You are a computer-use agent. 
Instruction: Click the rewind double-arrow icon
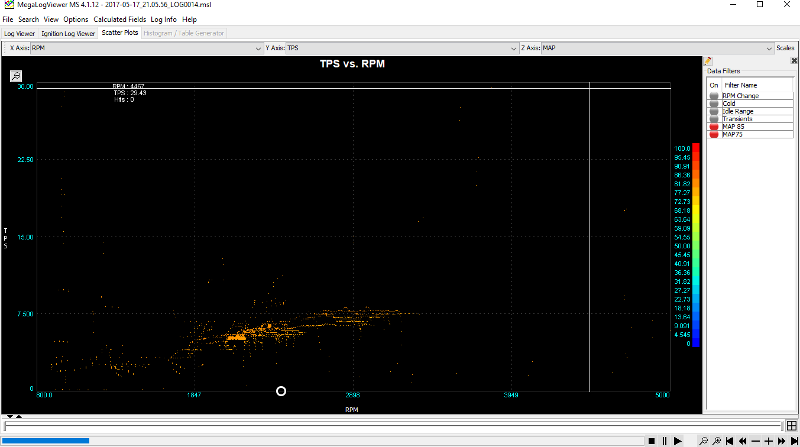(x=742, y=440)
